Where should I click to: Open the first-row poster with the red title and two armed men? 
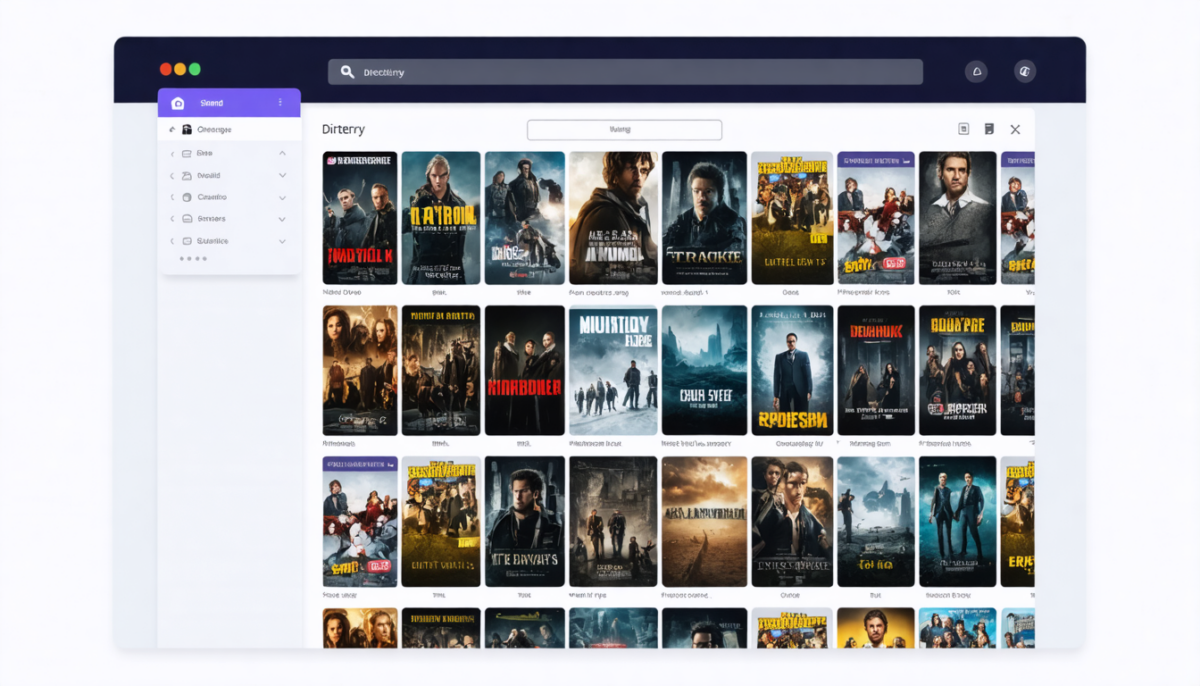(360, 218)
